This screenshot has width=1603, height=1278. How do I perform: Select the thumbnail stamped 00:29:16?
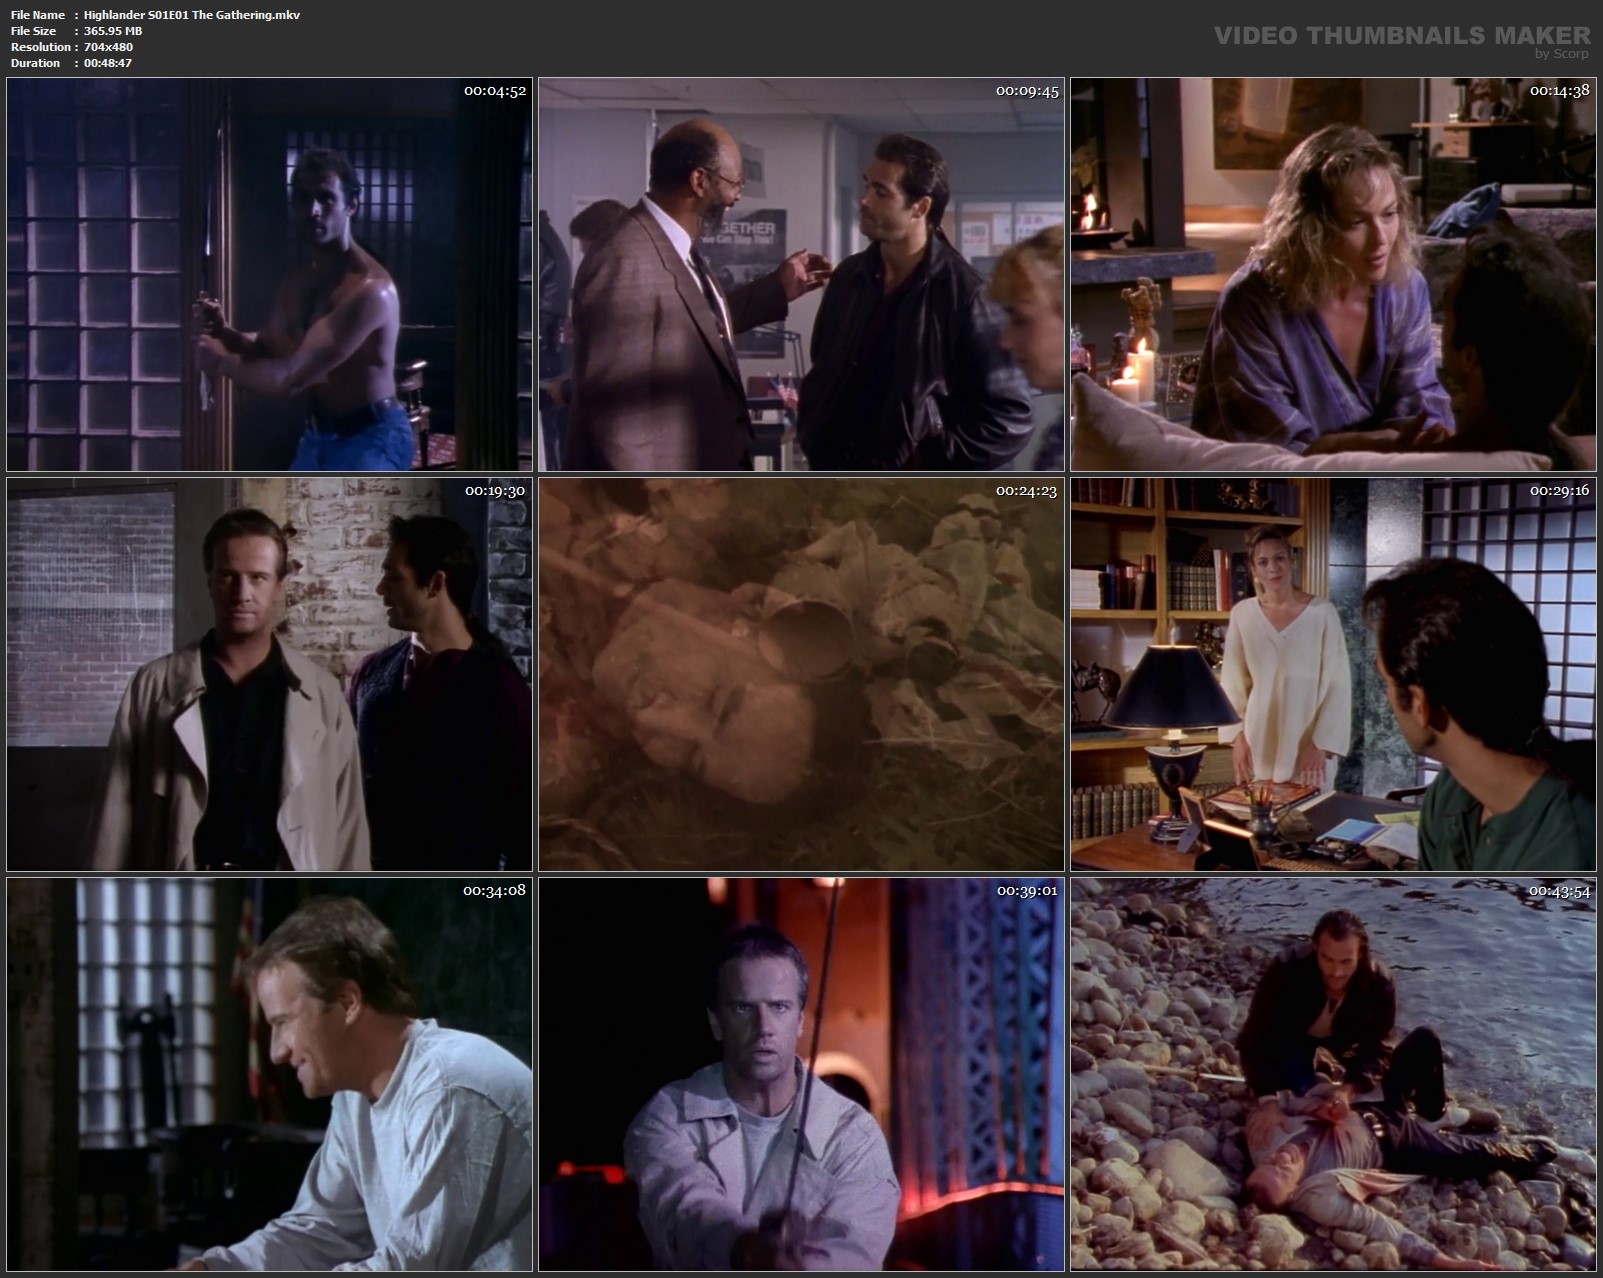tap(1333, 674)
